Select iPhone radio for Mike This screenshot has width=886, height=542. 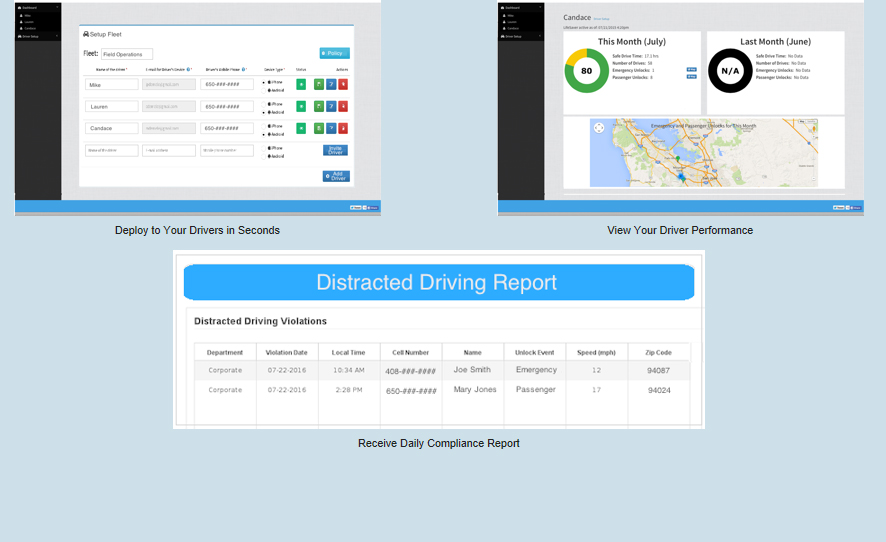tap(264, 82)
